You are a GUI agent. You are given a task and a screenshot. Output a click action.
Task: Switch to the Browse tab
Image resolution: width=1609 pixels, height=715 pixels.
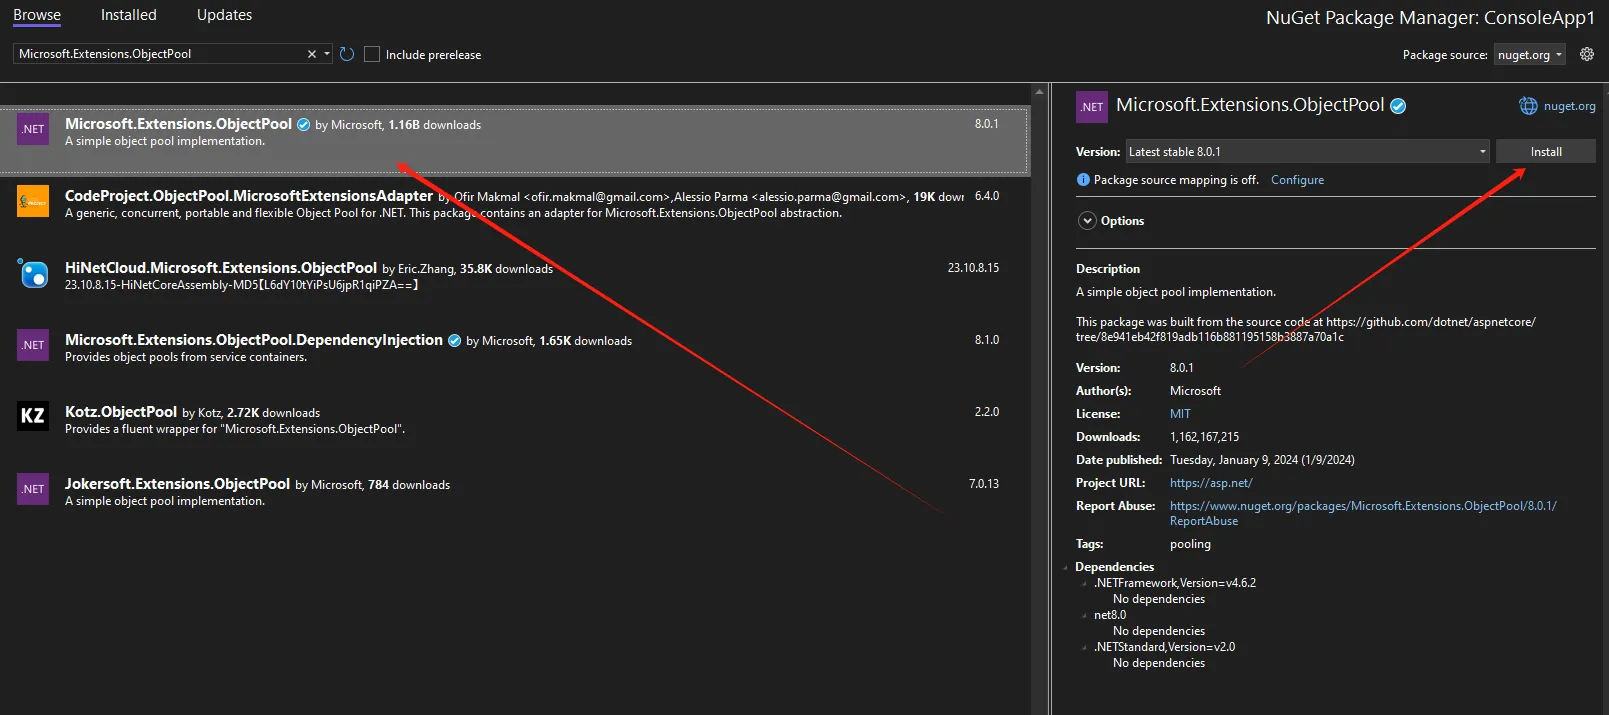tap(37, 15)
